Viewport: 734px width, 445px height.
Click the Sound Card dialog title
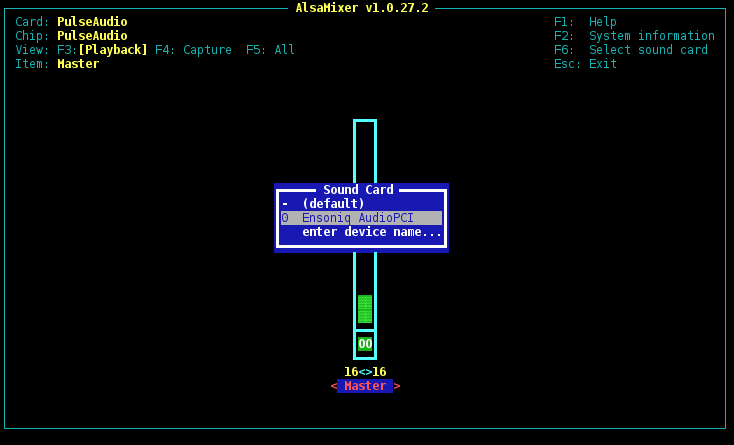[358, 190]
